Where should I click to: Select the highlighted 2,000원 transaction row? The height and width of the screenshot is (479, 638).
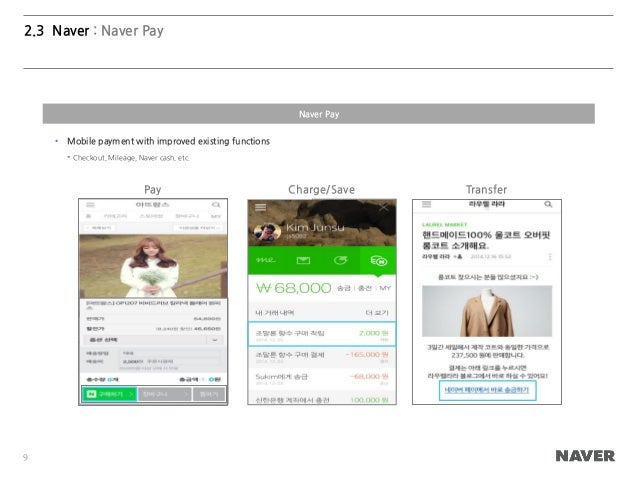322,334
